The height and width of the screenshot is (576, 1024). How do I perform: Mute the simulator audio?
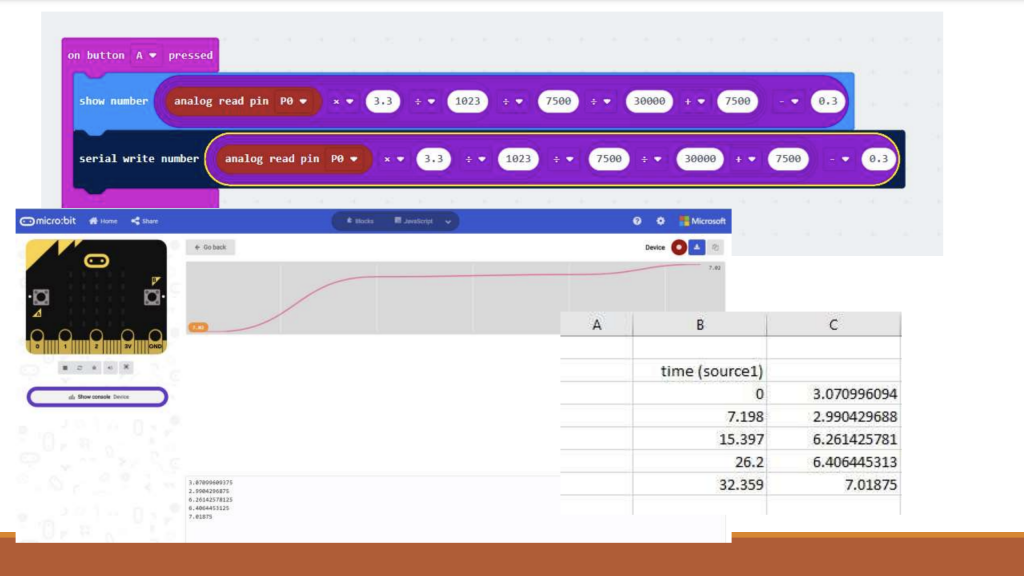110,368
